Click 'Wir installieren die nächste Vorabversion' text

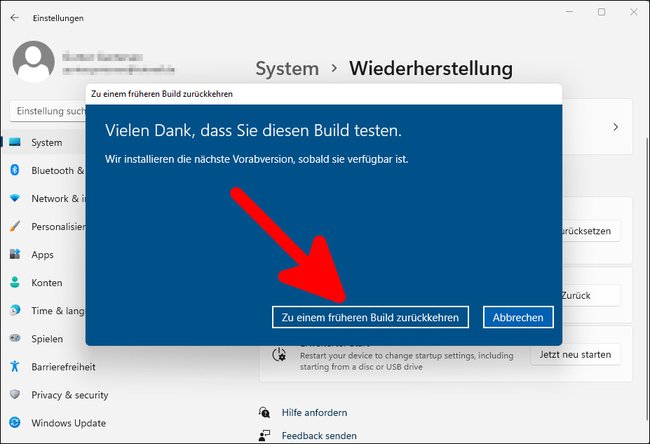tap(257, 159)
